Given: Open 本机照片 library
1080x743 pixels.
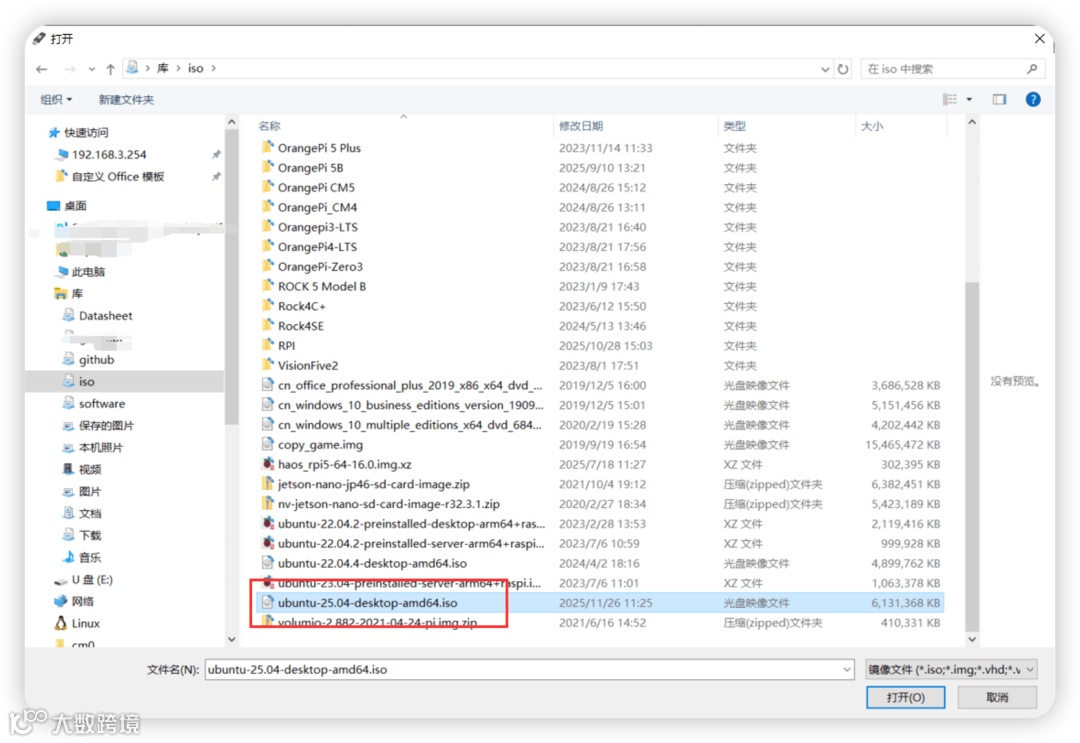Looking at the screenshot, I should (x=101, y=448).
